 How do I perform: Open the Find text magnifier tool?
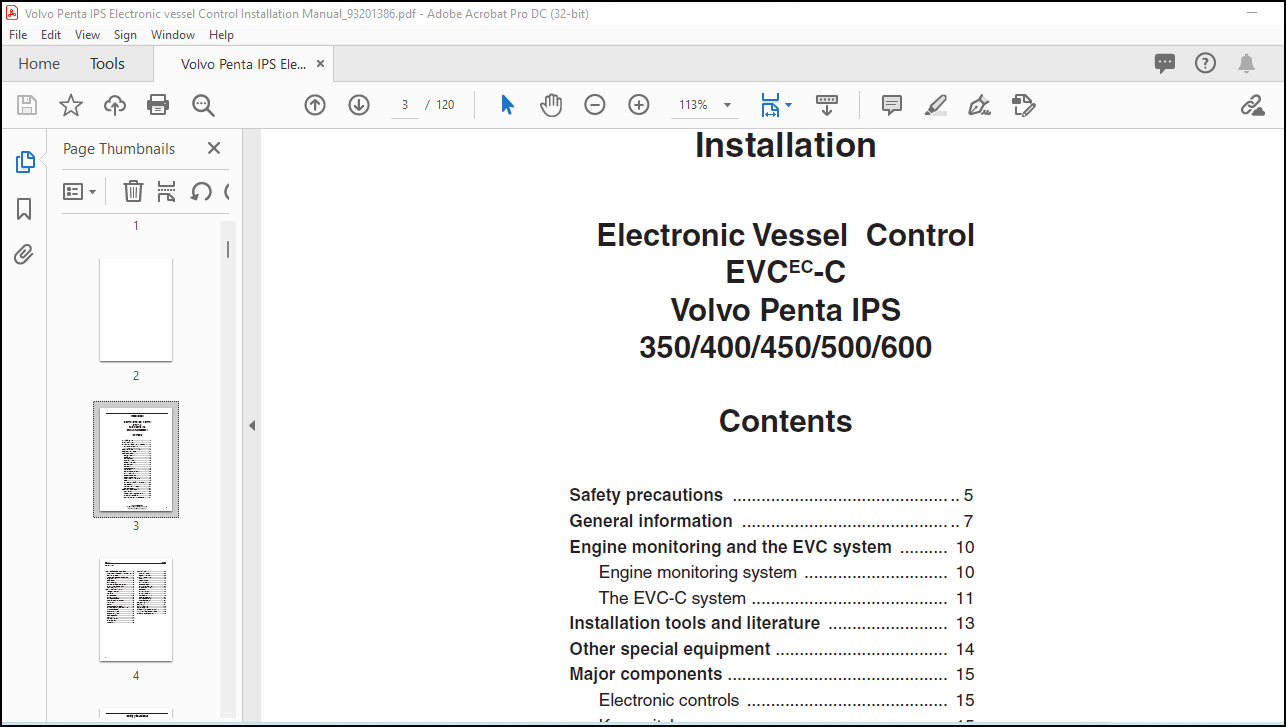click(x=203, y=105)
